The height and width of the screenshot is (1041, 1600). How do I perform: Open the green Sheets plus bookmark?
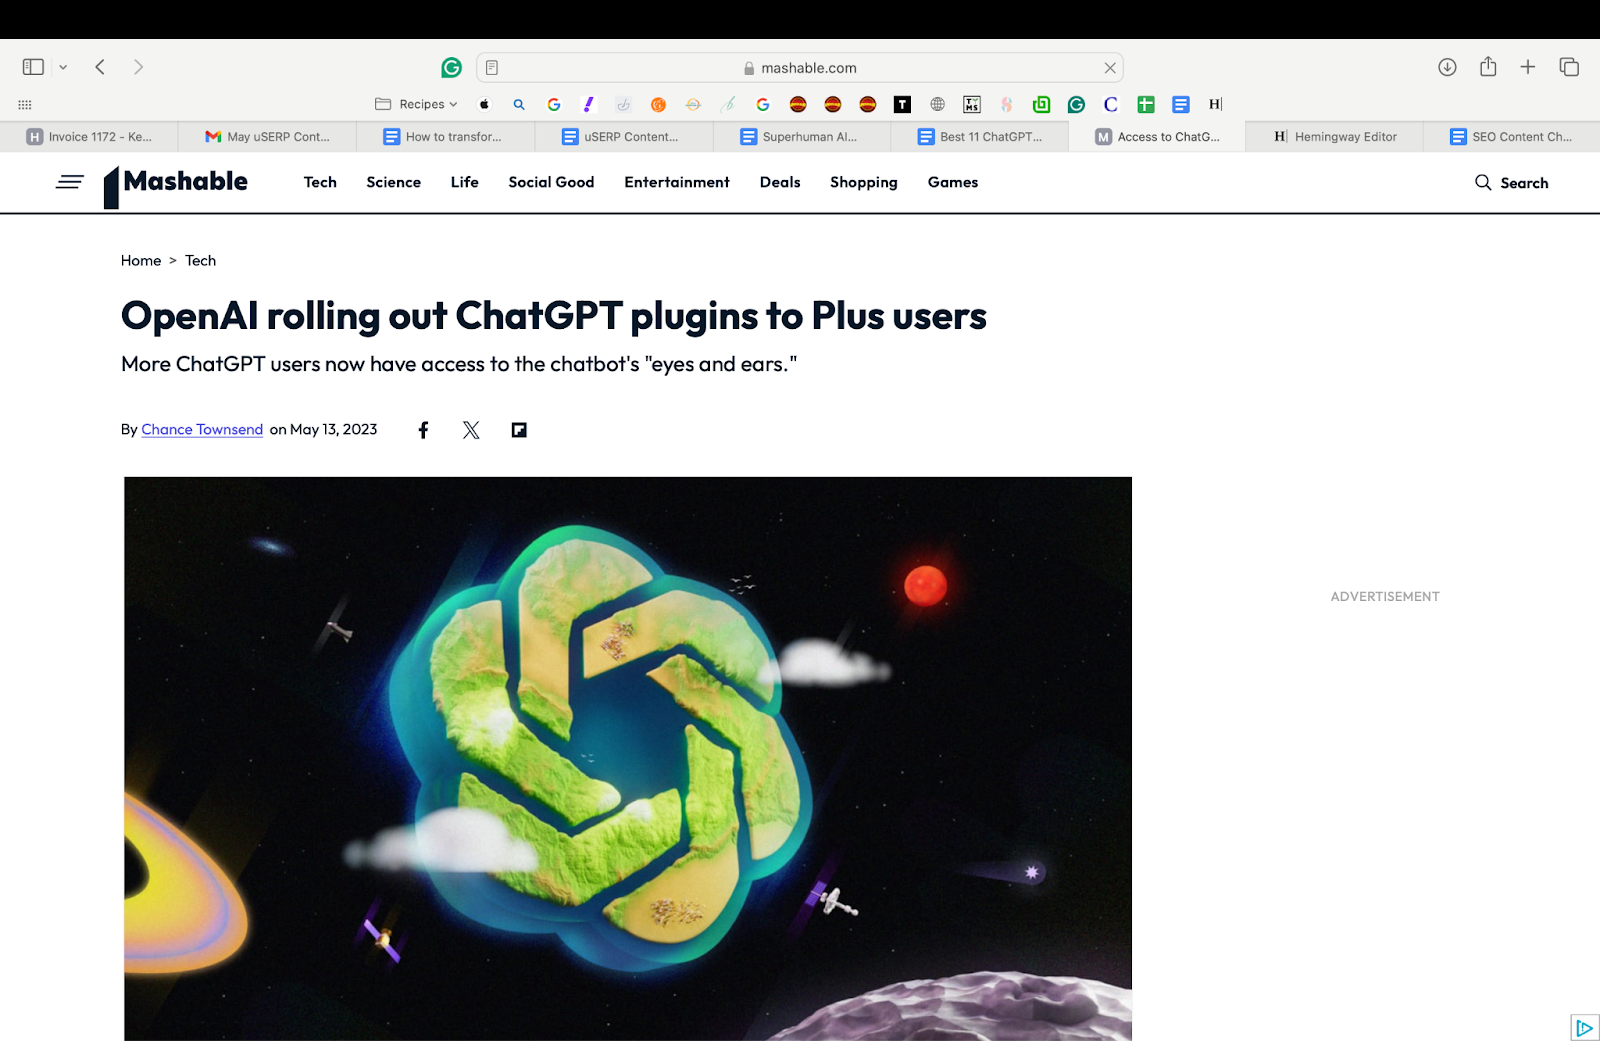pyautogui.click(x=1146, y=104)
